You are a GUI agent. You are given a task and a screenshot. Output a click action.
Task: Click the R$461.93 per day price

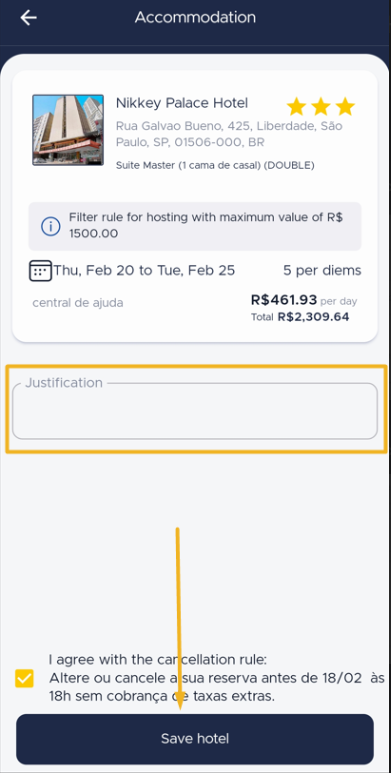(x=304, y=300)
